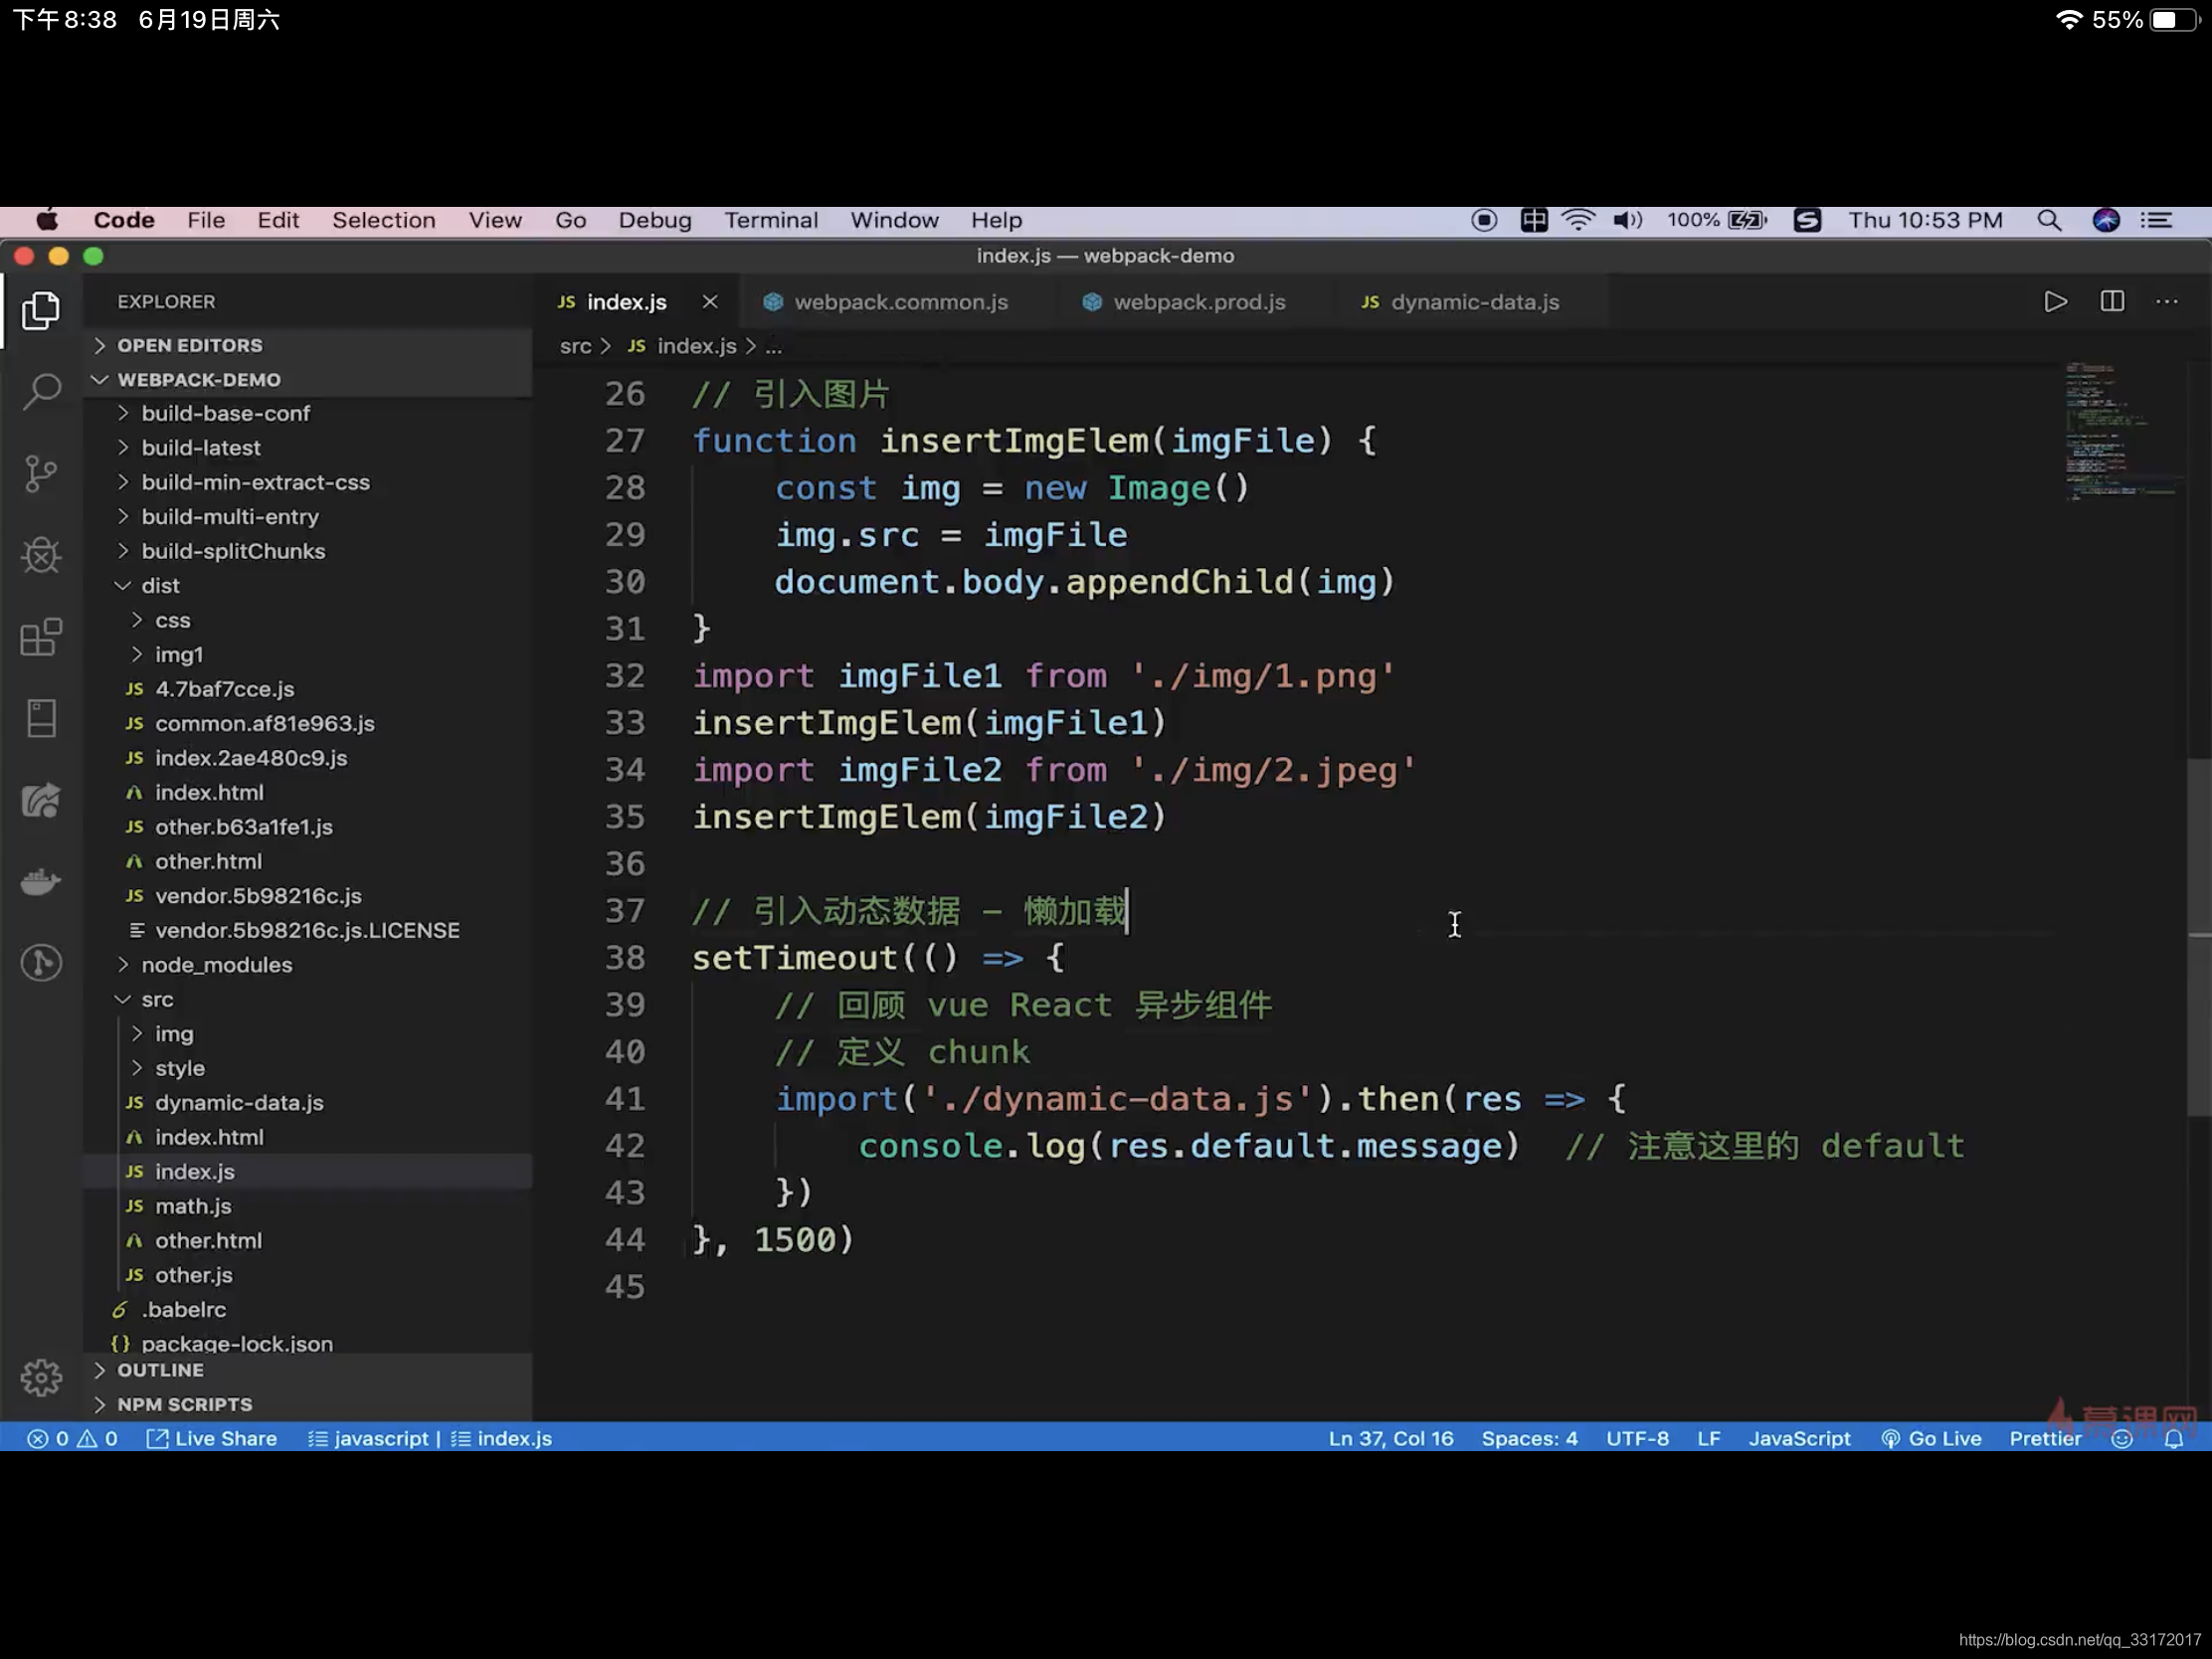Change language mode JavaScript in status bar
Viewport: 2212px width, 1659px height.
(x=1799, y=1438)
